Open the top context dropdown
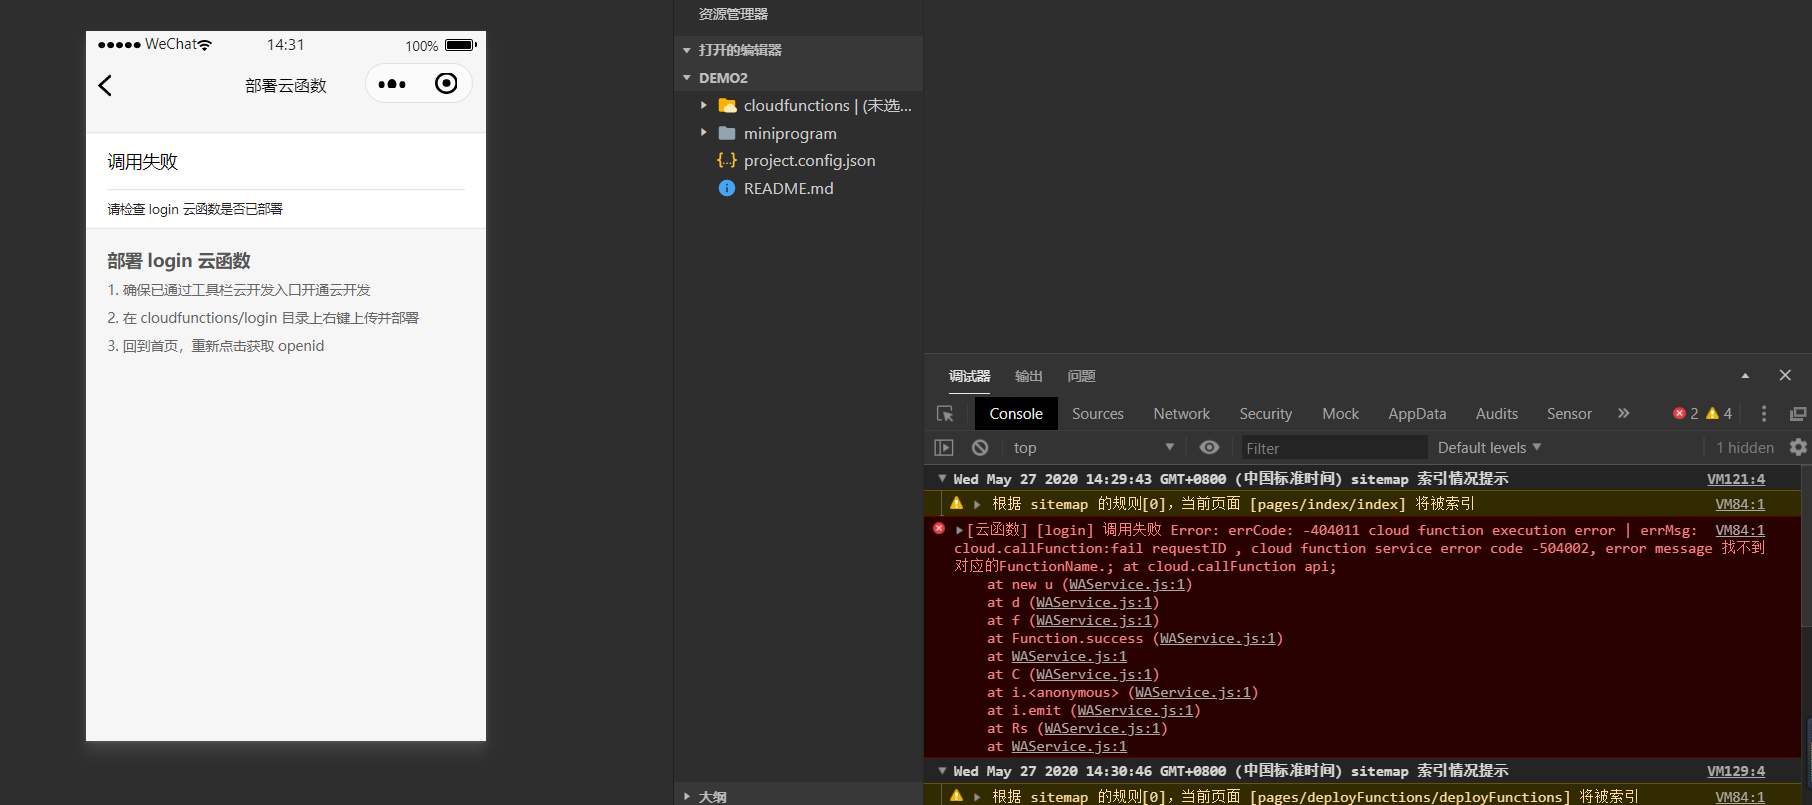This screenshot has height=805, width=1812. 1093,448
